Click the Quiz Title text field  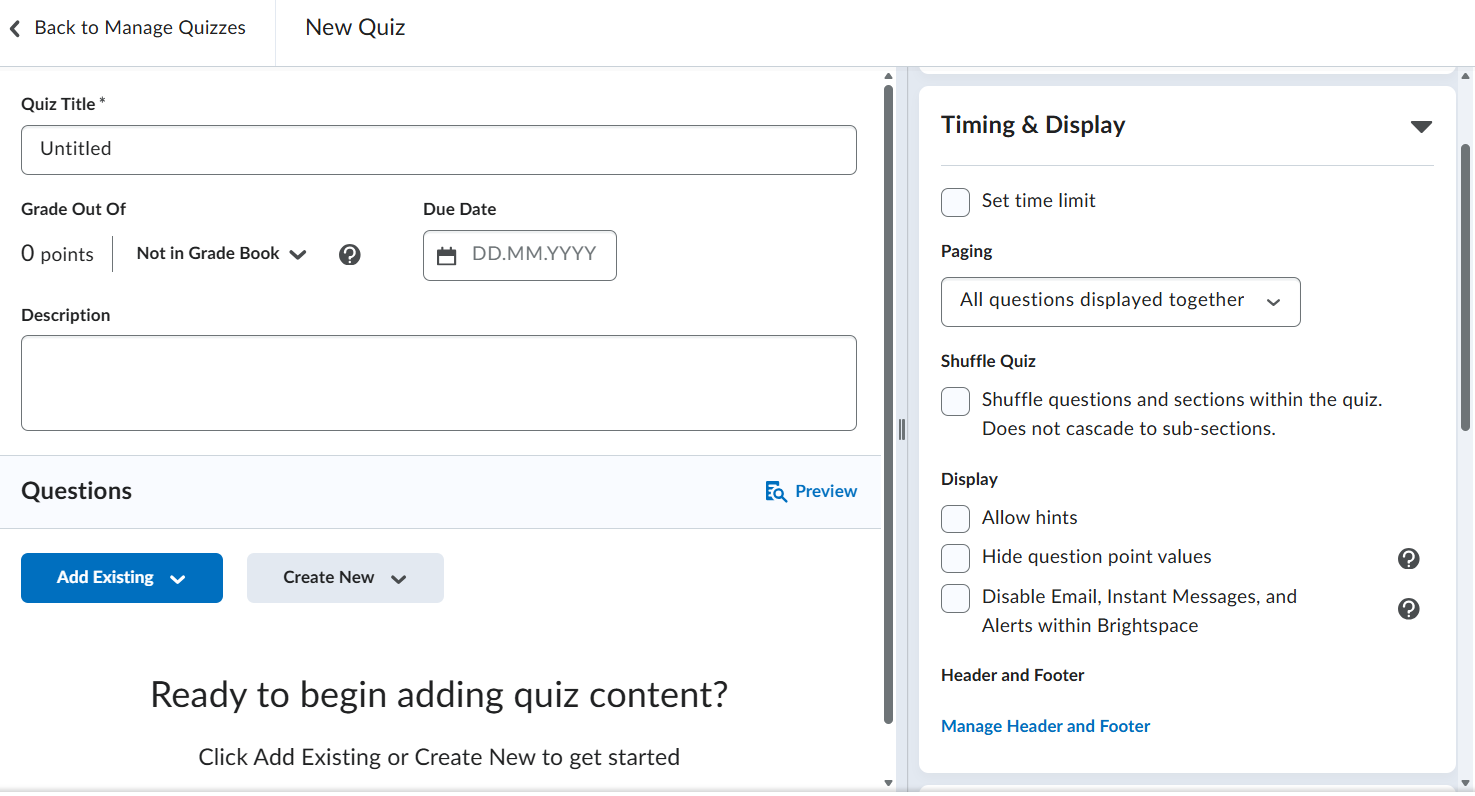[x=438, y=150]
